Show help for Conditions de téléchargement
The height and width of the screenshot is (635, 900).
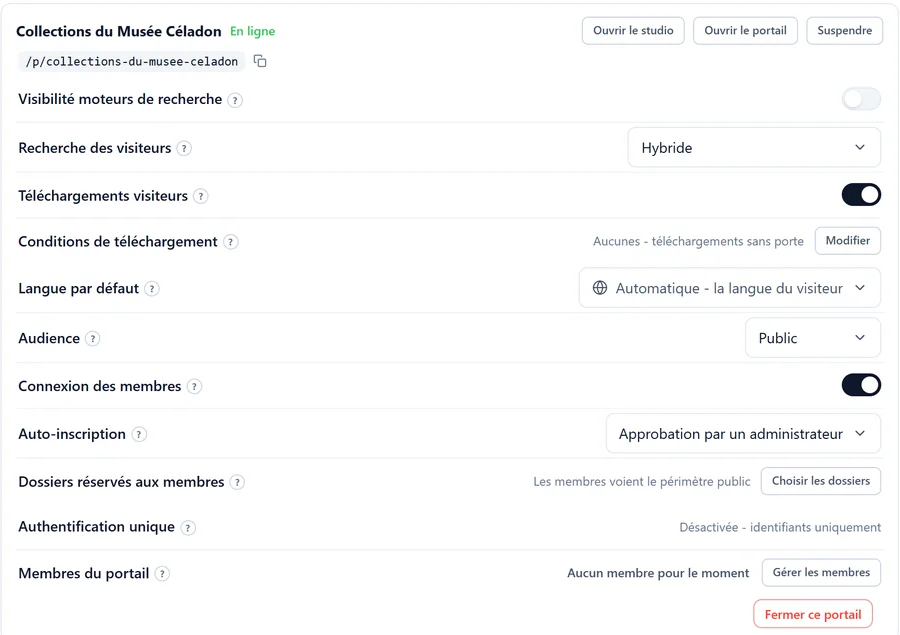pyautogui.click(x=230, y=242)
